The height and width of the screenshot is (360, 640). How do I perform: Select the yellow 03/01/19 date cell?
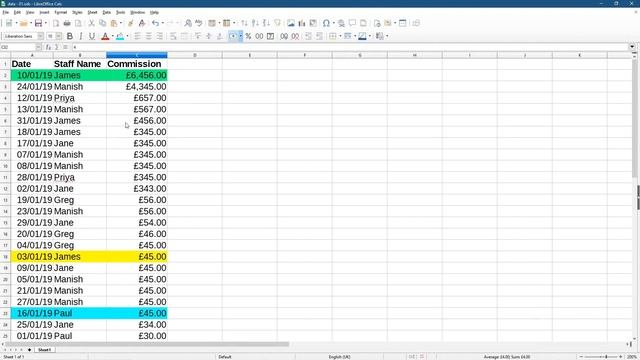click(x=32, y=257)
